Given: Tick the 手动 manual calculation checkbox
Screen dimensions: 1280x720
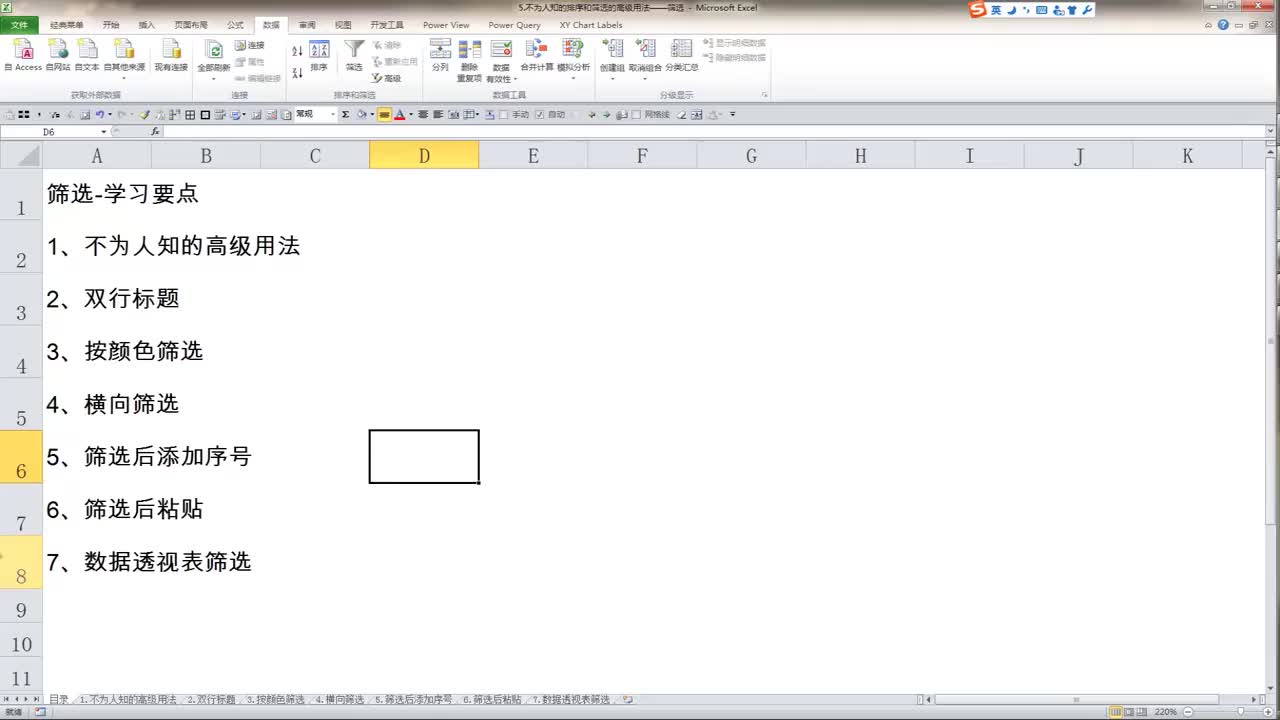Looking at the screenshot, I should [505, 115].
